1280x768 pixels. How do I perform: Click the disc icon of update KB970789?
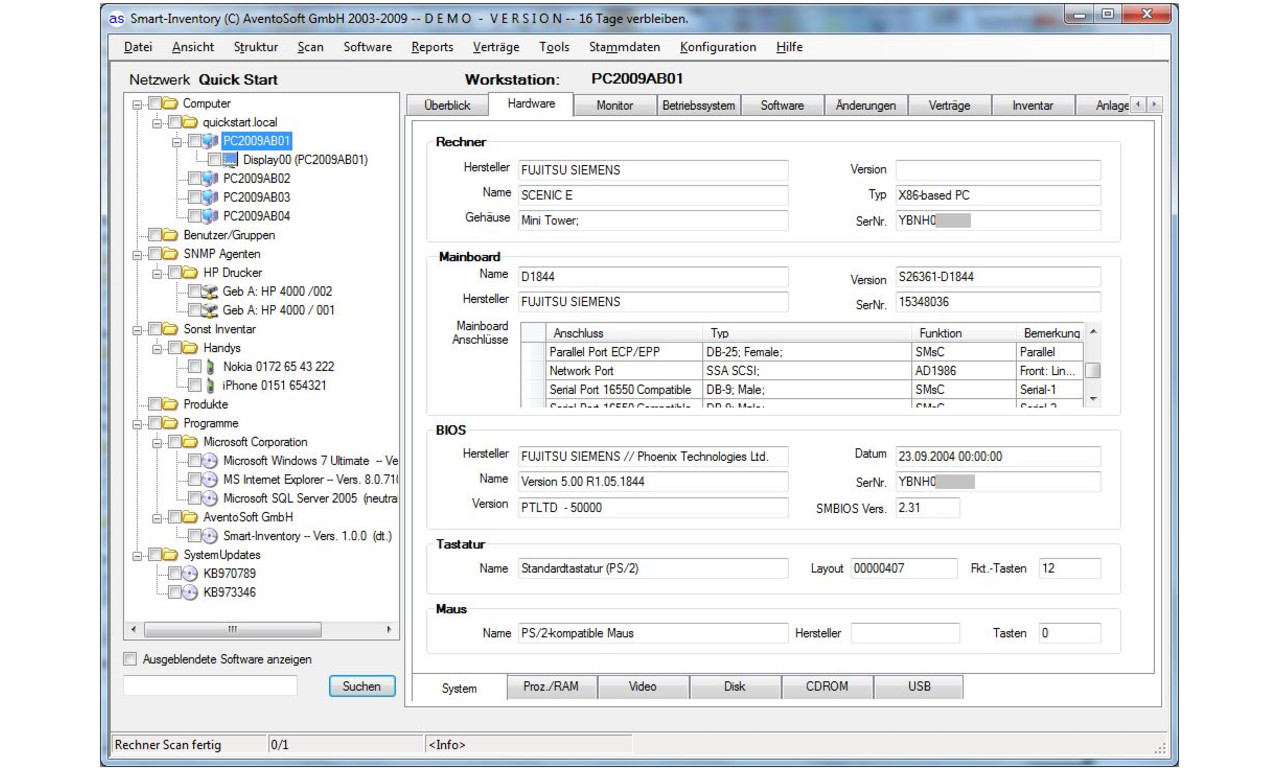coord(190,574)
